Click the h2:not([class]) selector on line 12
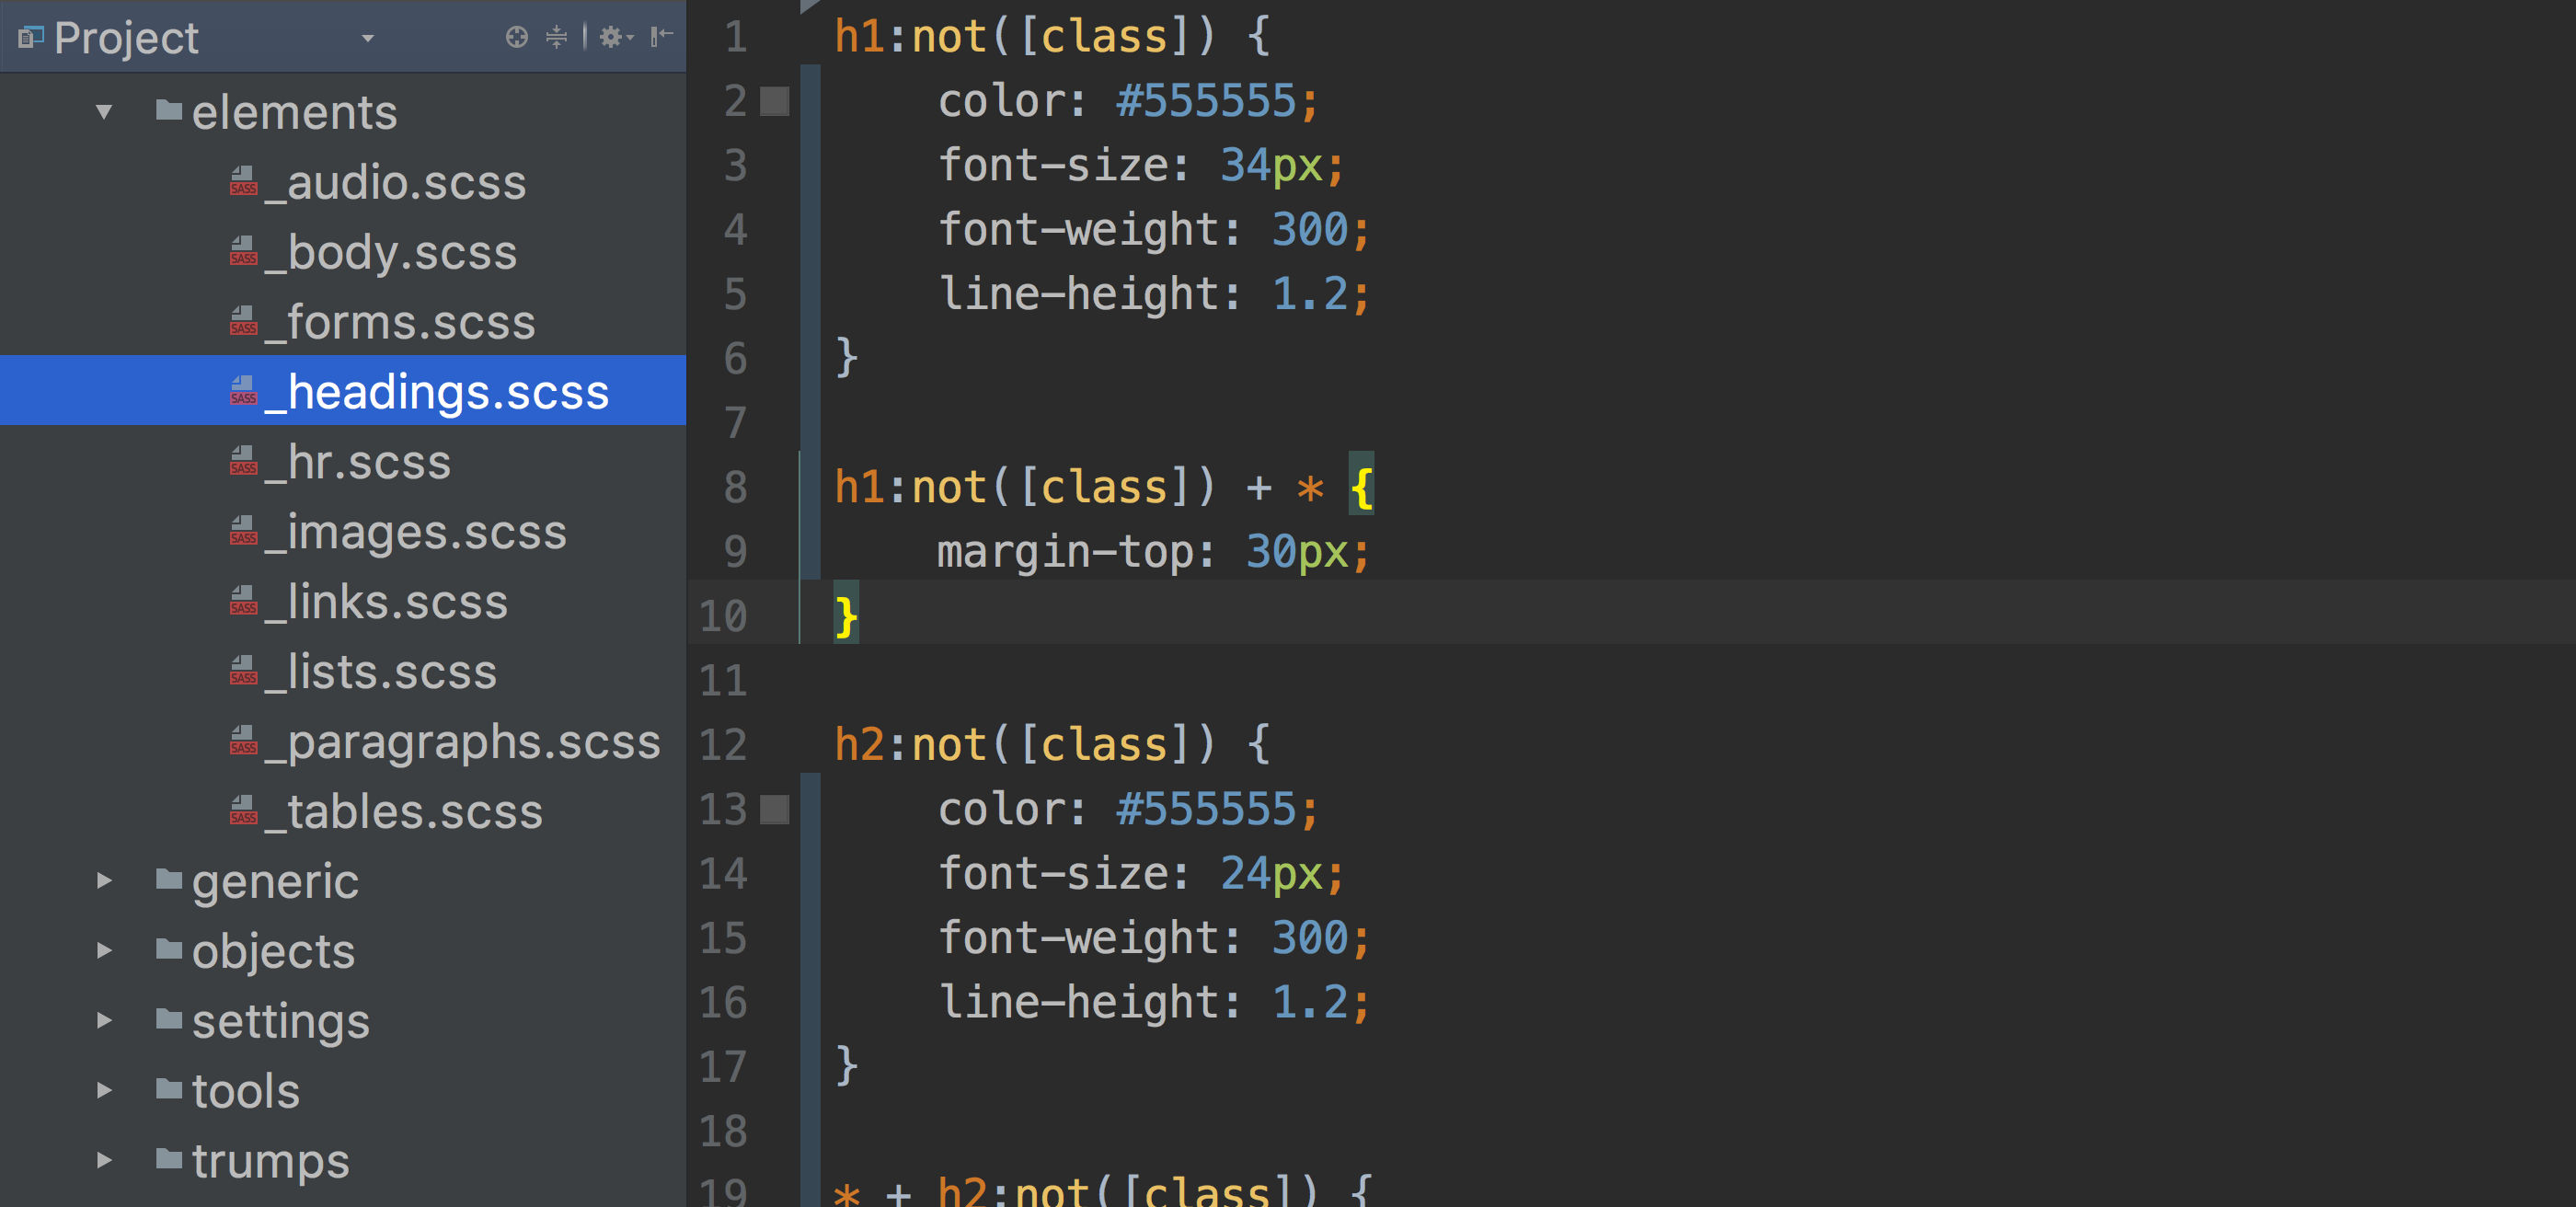 click(x=1024, y=745)
